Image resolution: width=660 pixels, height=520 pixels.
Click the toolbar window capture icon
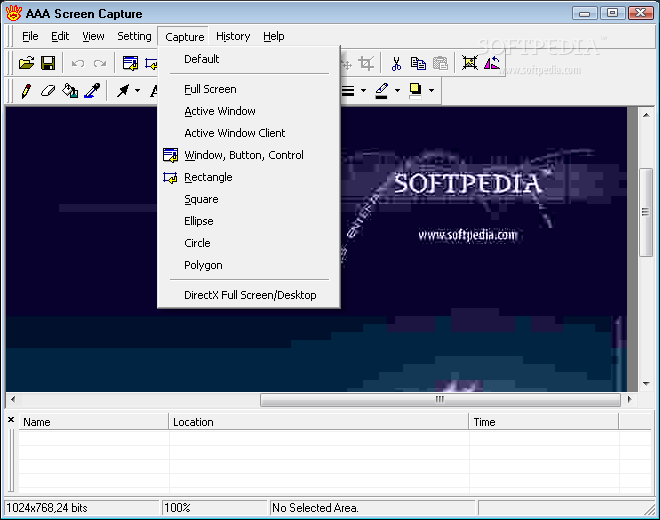(x=130, y=63)
